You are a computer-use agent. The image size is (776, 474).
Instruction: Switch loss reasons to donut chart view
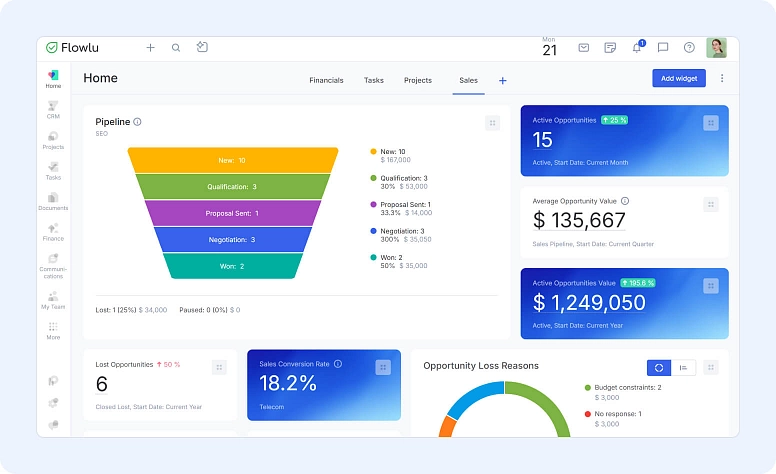click(659, 367)
